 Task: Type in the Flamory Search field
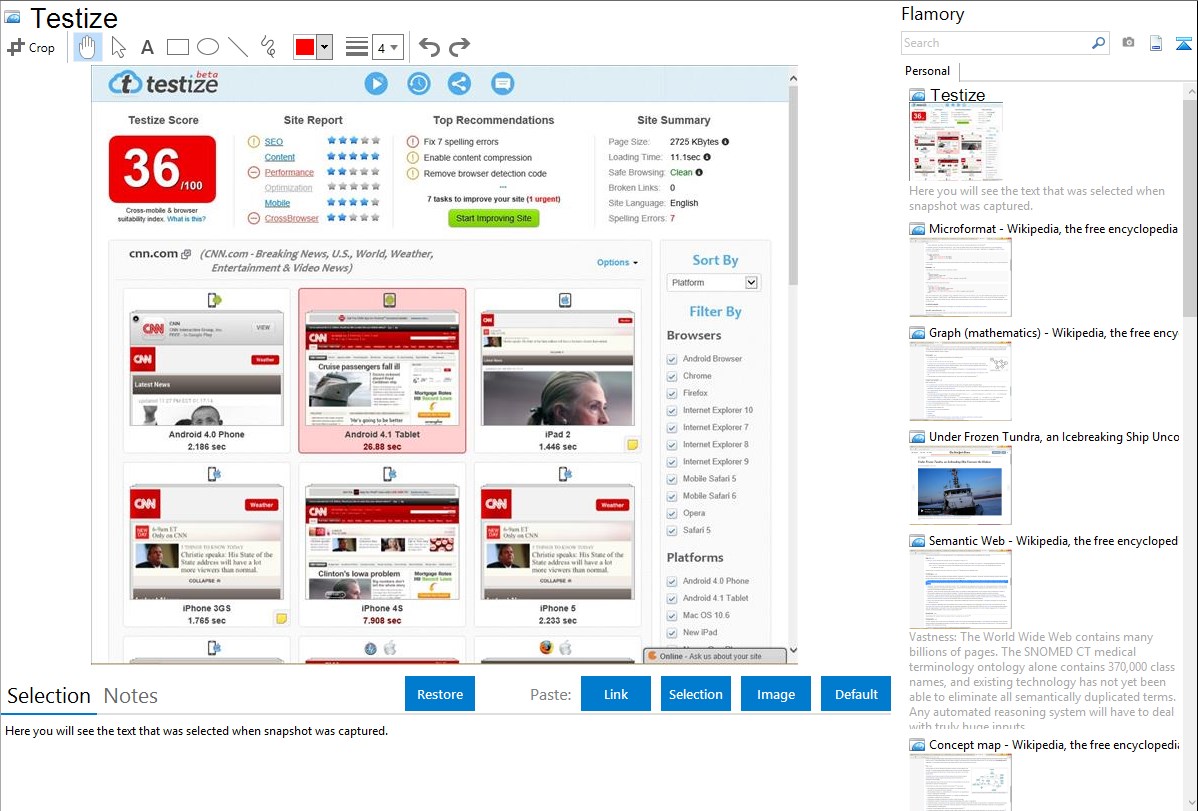(995, 43)
